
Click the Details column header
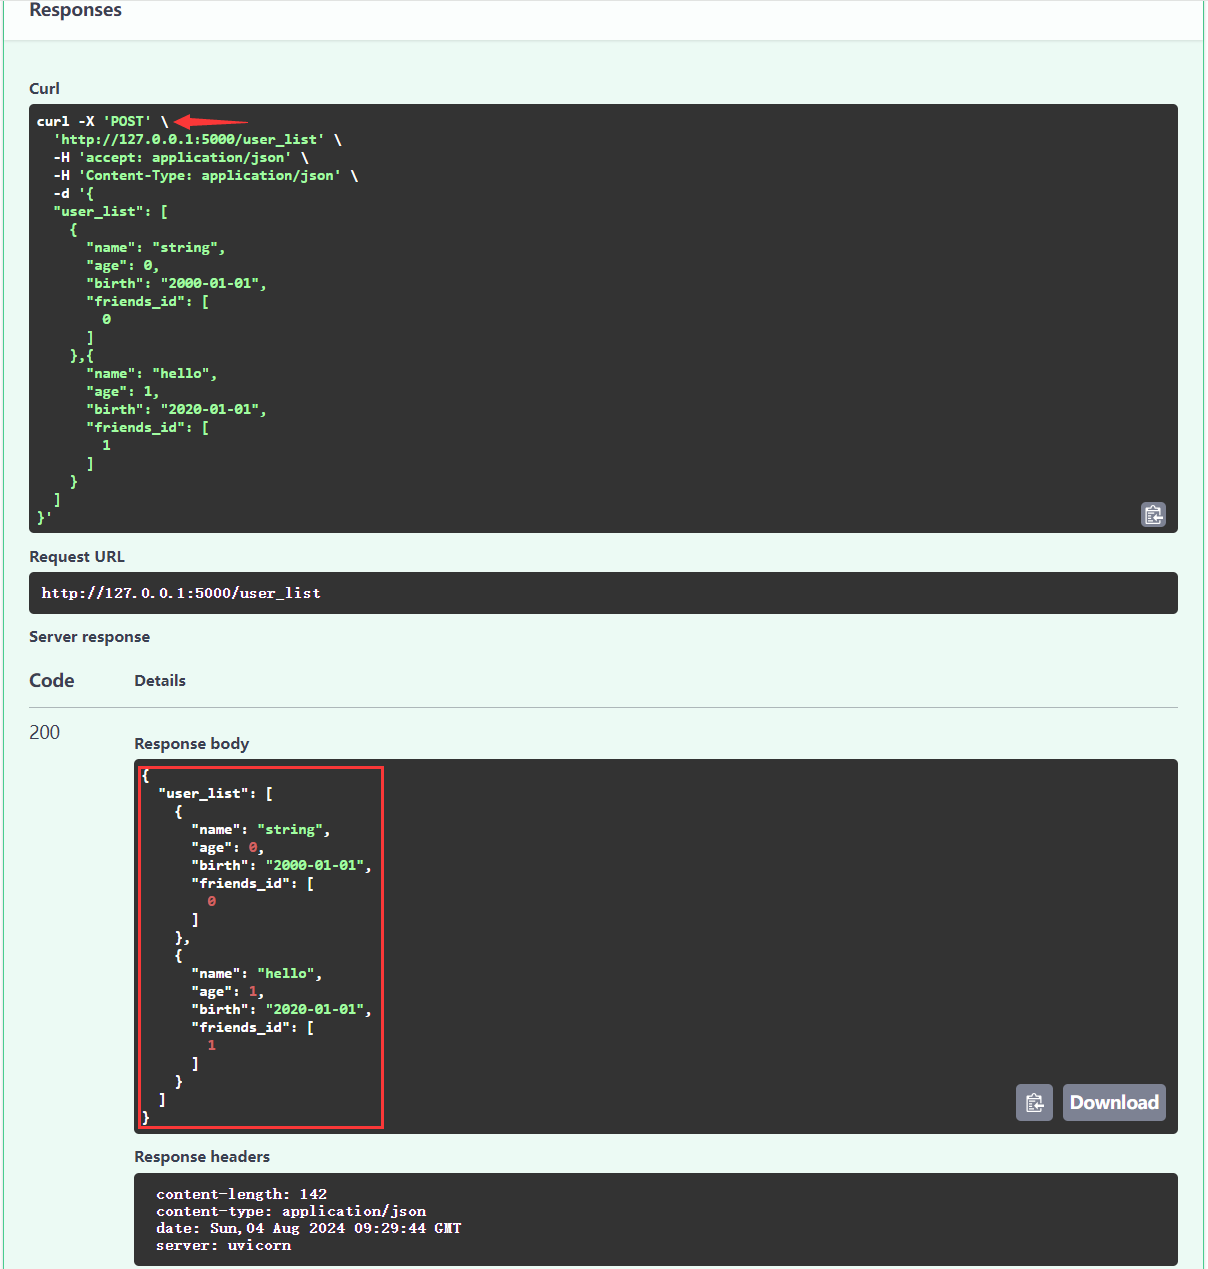160,680
